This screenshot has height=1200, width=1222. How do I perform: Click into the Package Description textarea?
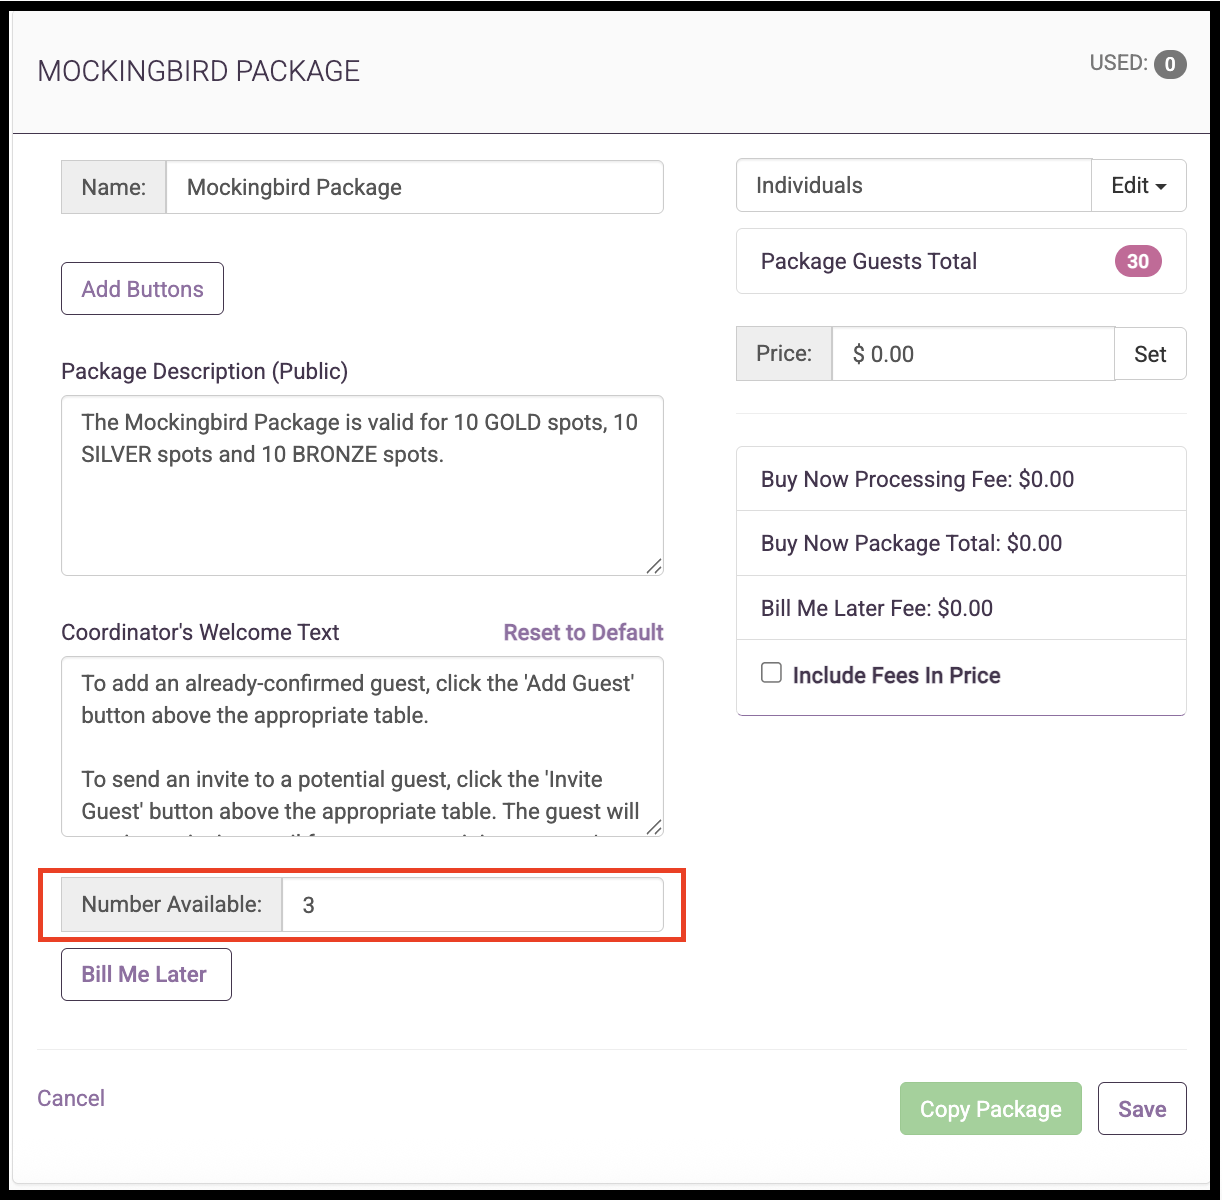tap(362, 486)
